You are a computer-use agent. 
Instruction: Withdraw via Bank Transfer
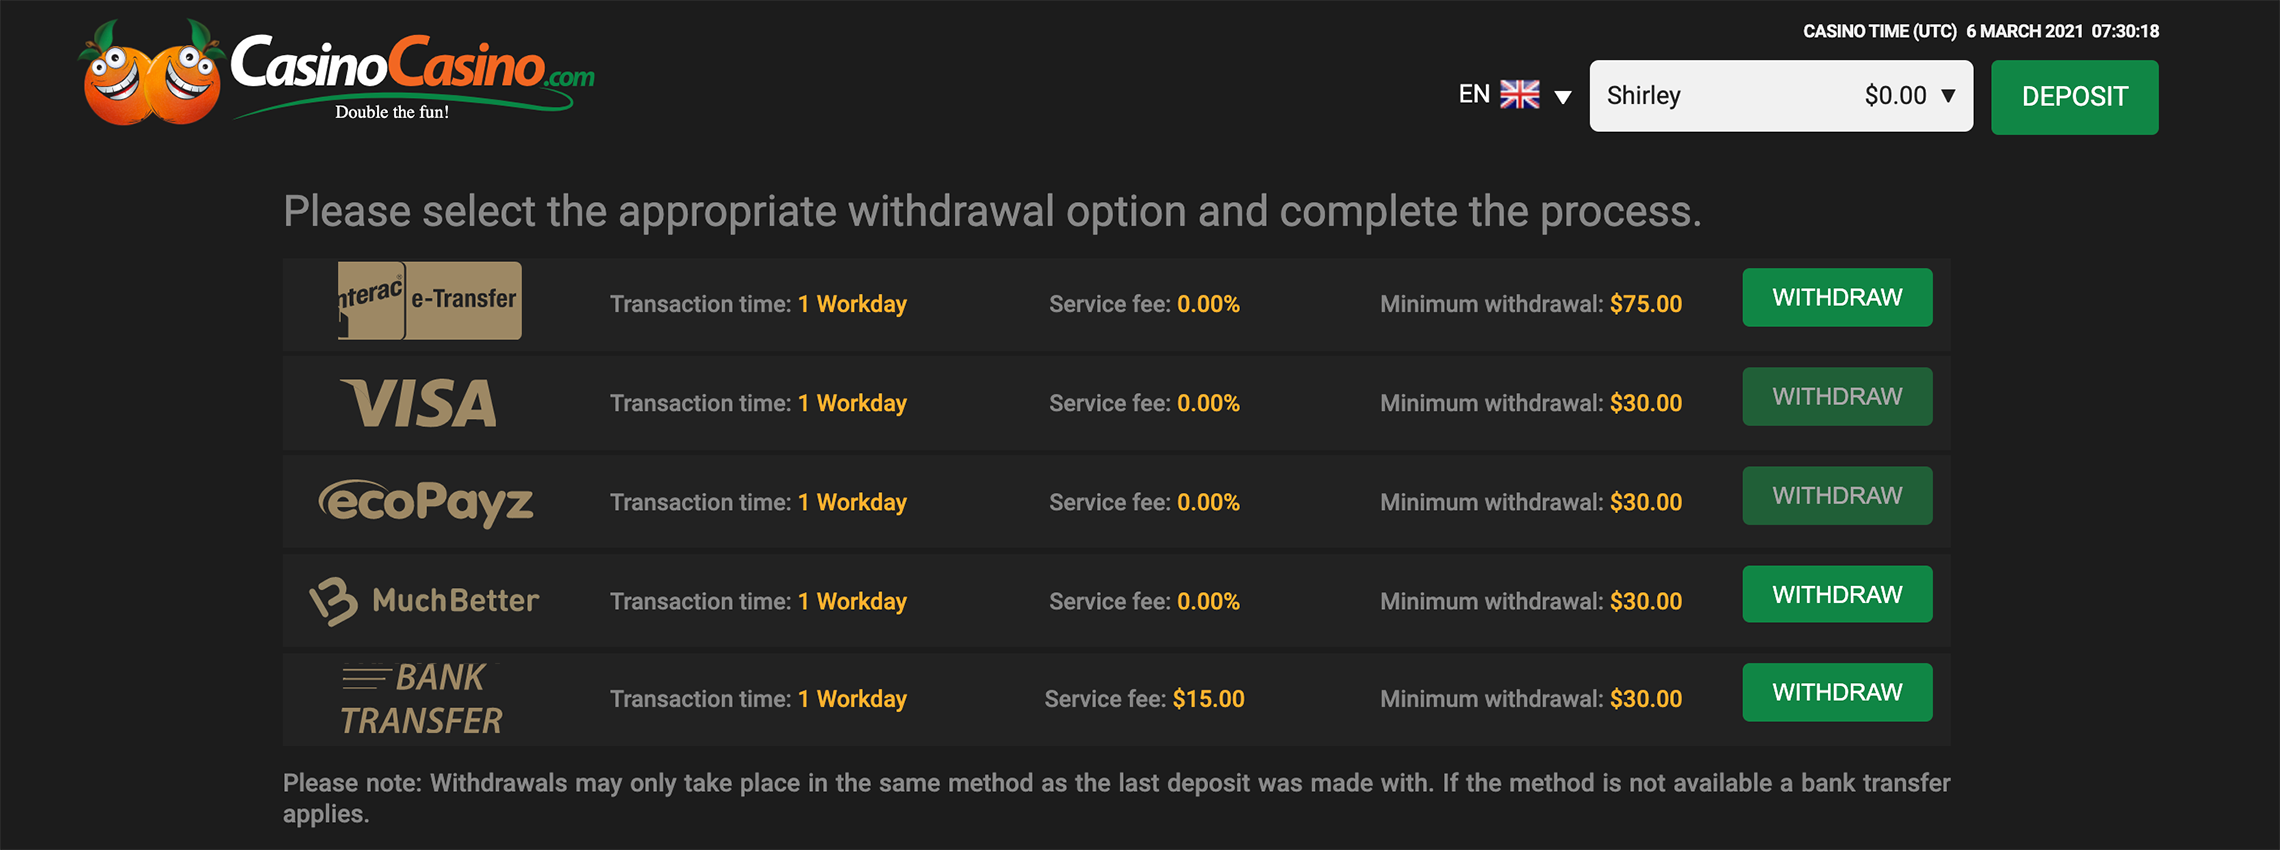1836,692
